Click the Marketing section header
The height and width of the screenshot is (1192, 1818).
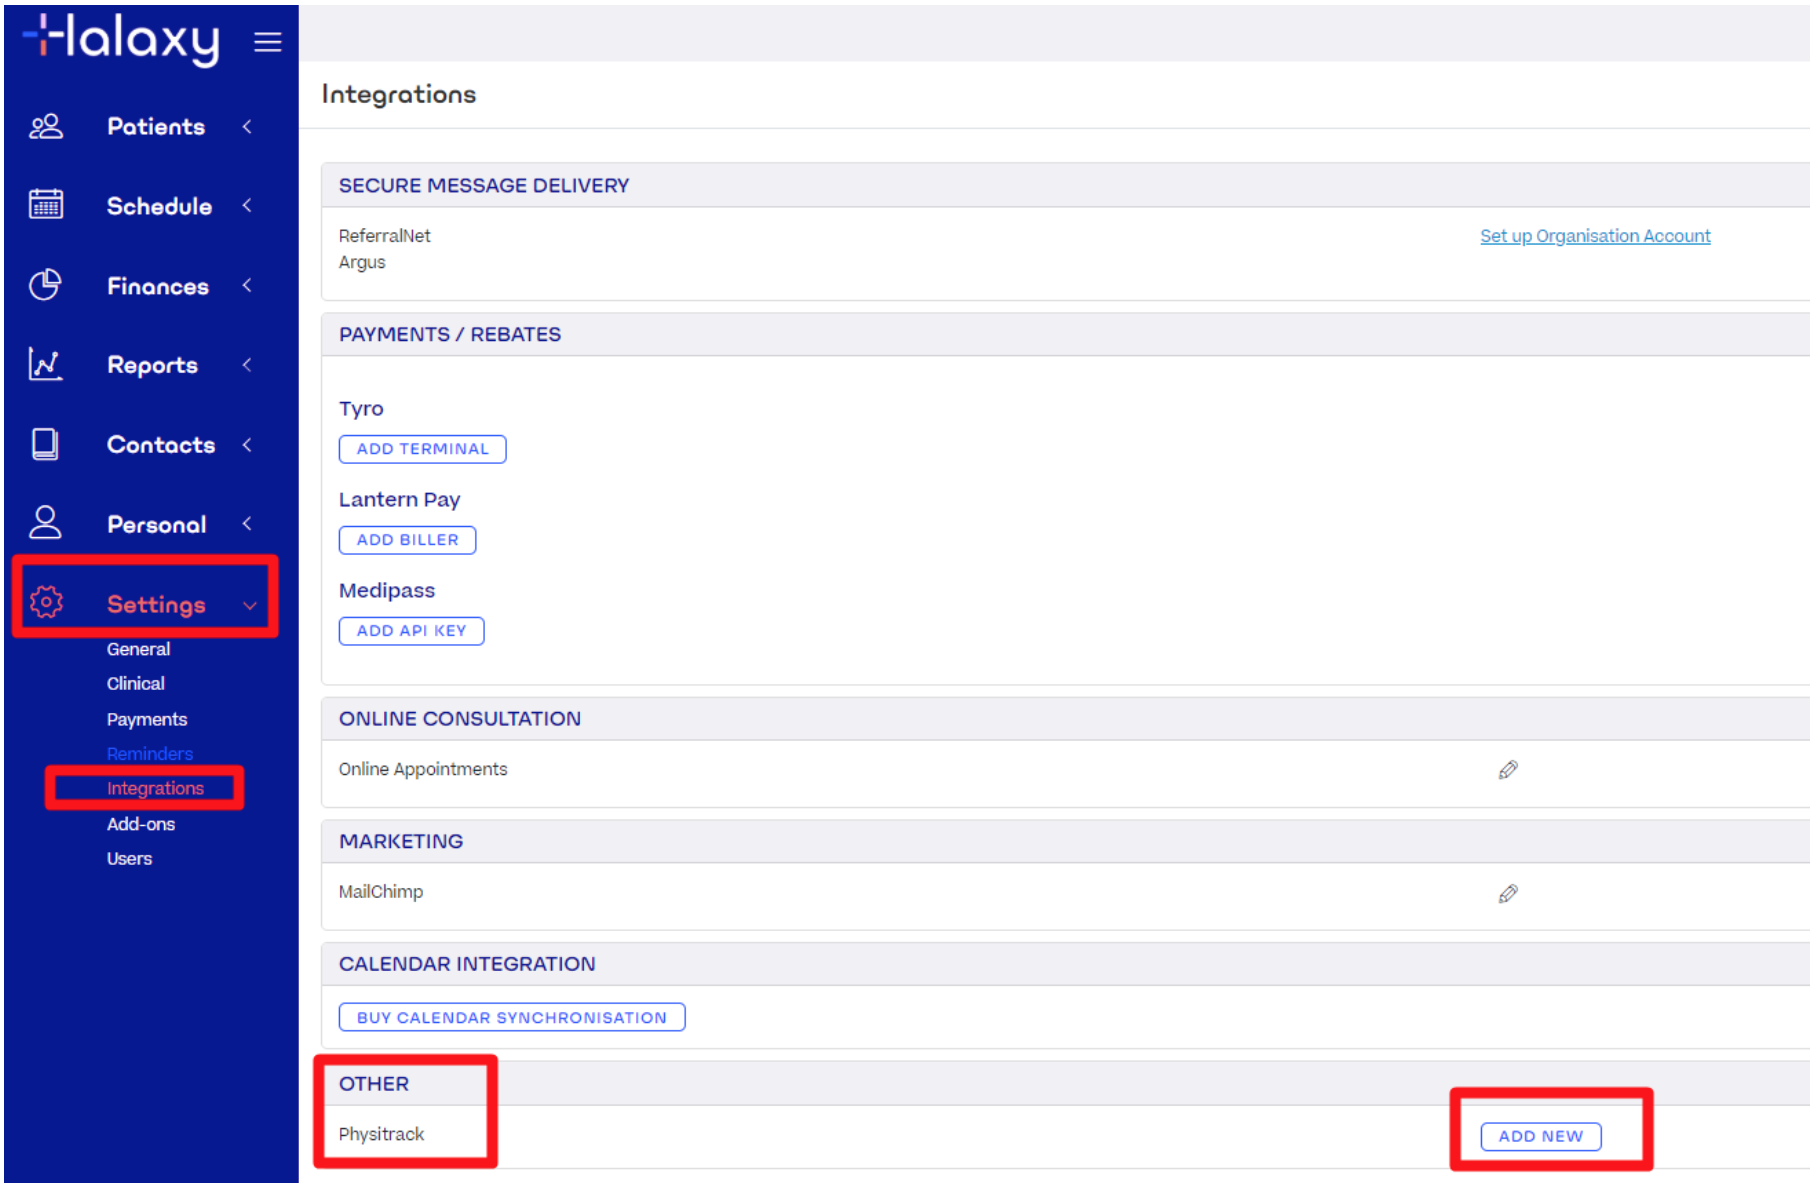(x=400, y=841)
